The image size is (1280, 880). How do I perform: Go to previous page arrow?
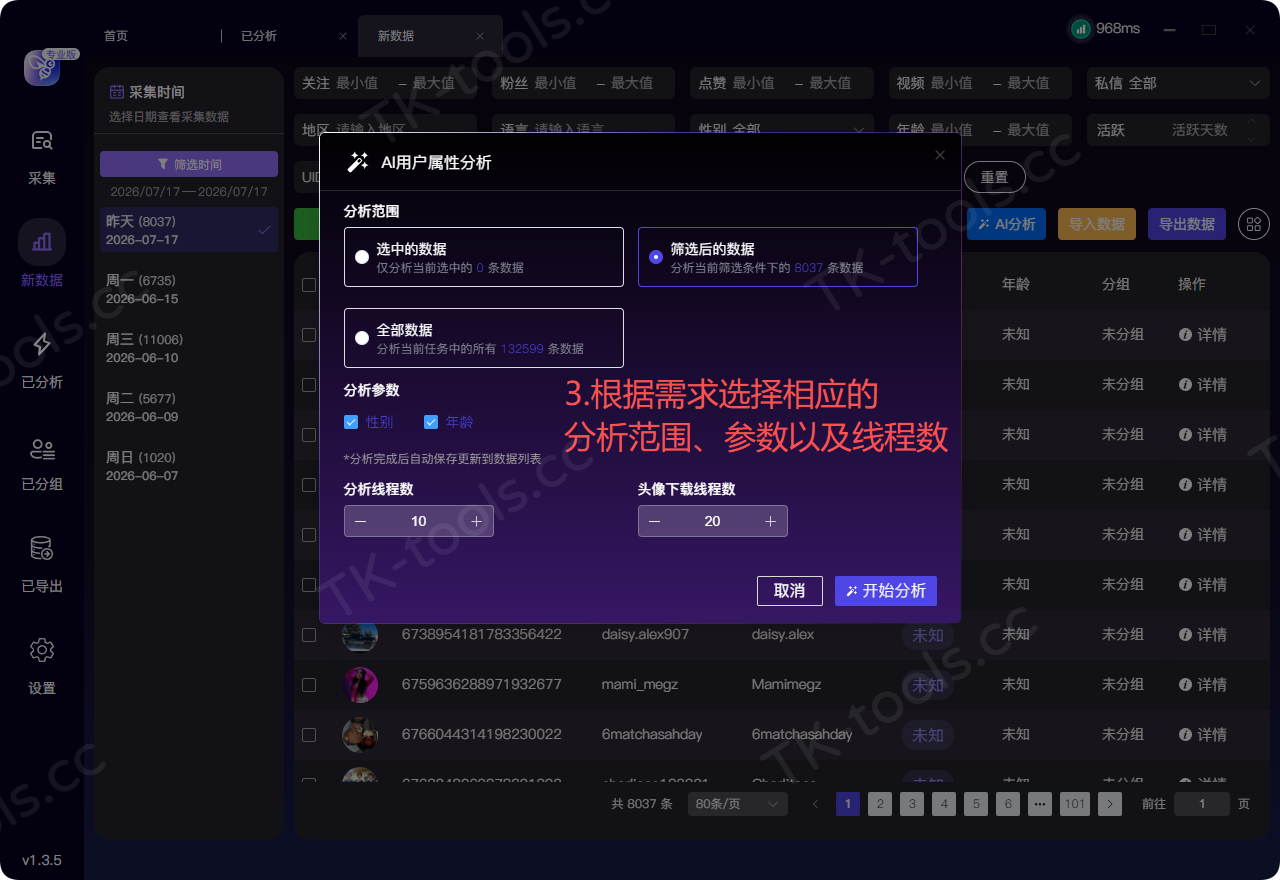click(816, 804)
